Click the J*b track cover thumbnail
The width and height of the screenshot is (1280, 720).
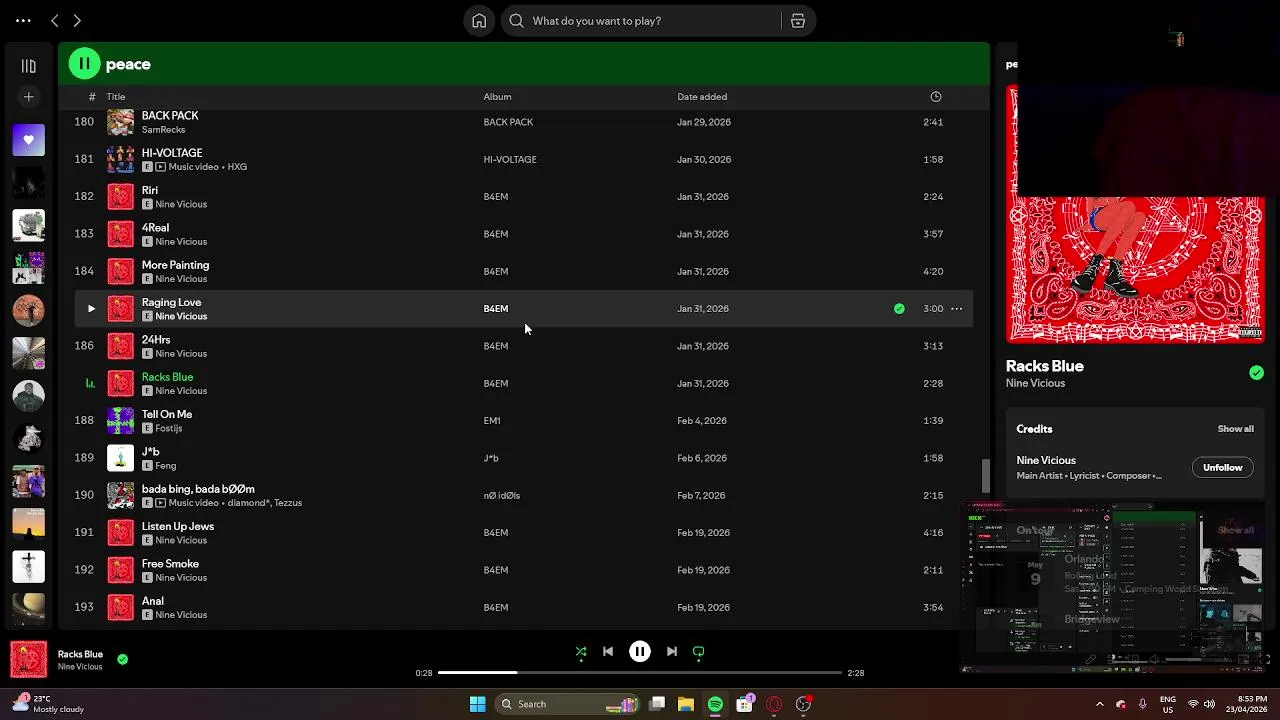pyautogui.click(x=121, y=458)
